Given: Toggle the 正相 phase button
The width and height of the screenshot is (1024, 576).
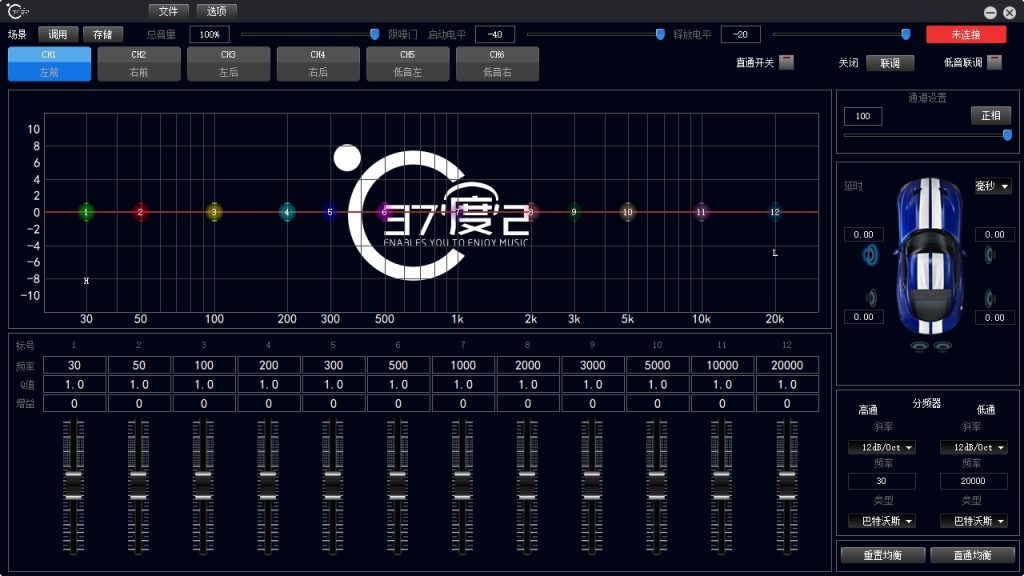Looking at the screenshot, I should 991,116.
